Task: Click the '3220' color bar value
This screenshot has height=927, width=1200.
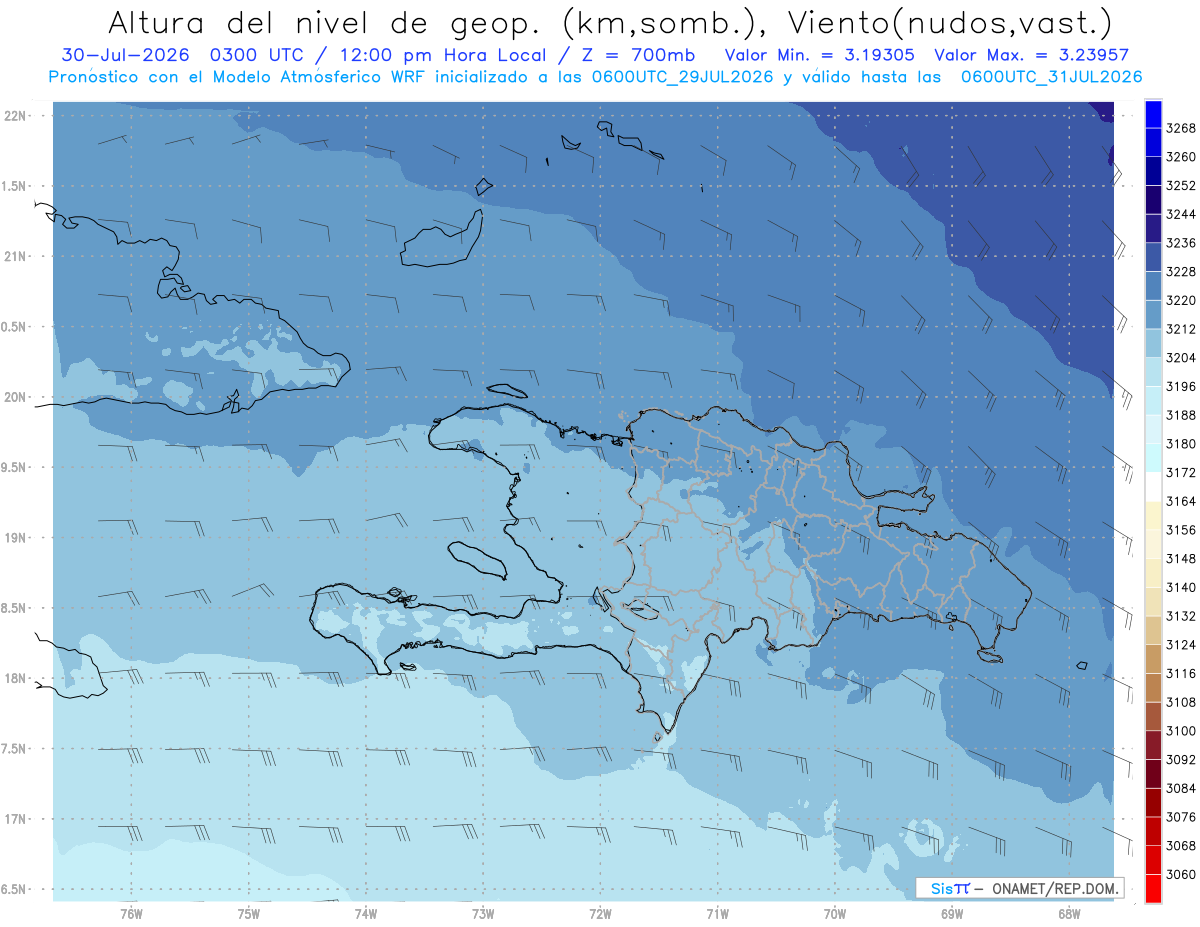Action: (x=1181, y=301)
